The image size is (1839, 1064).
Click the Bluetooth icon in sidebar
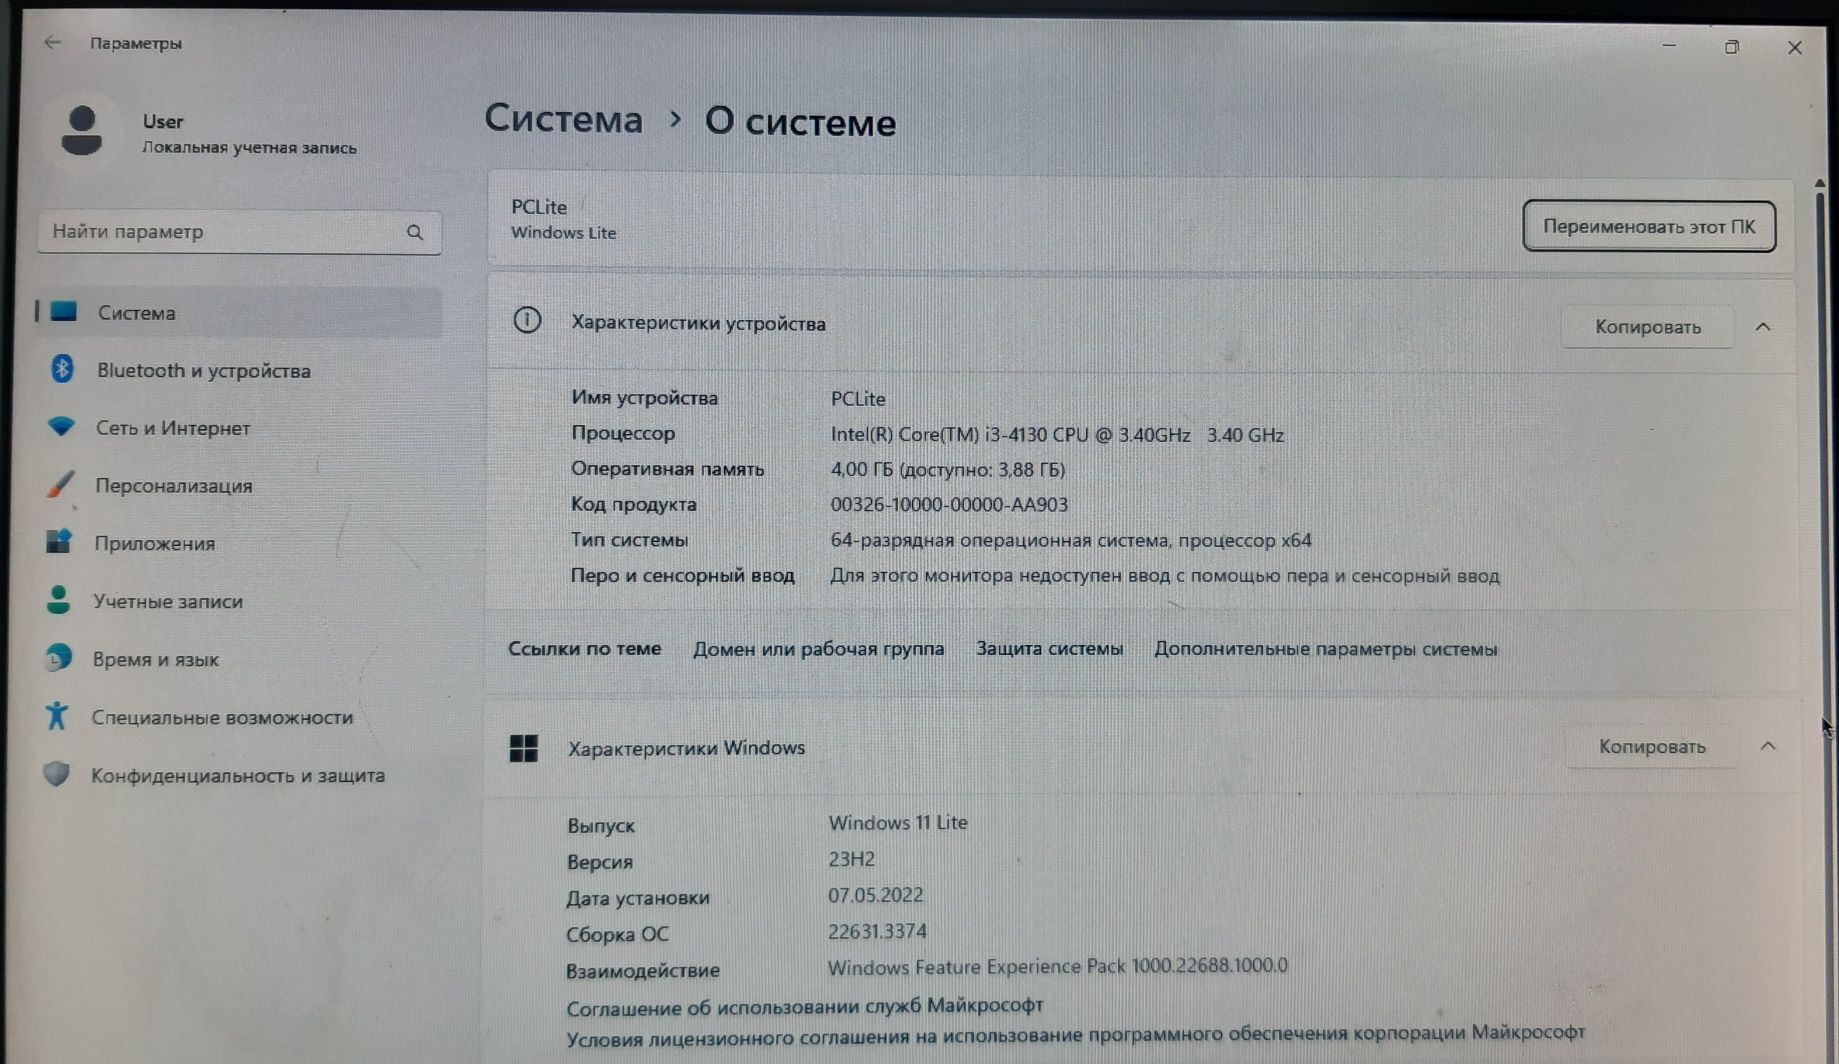coord(62,369)
